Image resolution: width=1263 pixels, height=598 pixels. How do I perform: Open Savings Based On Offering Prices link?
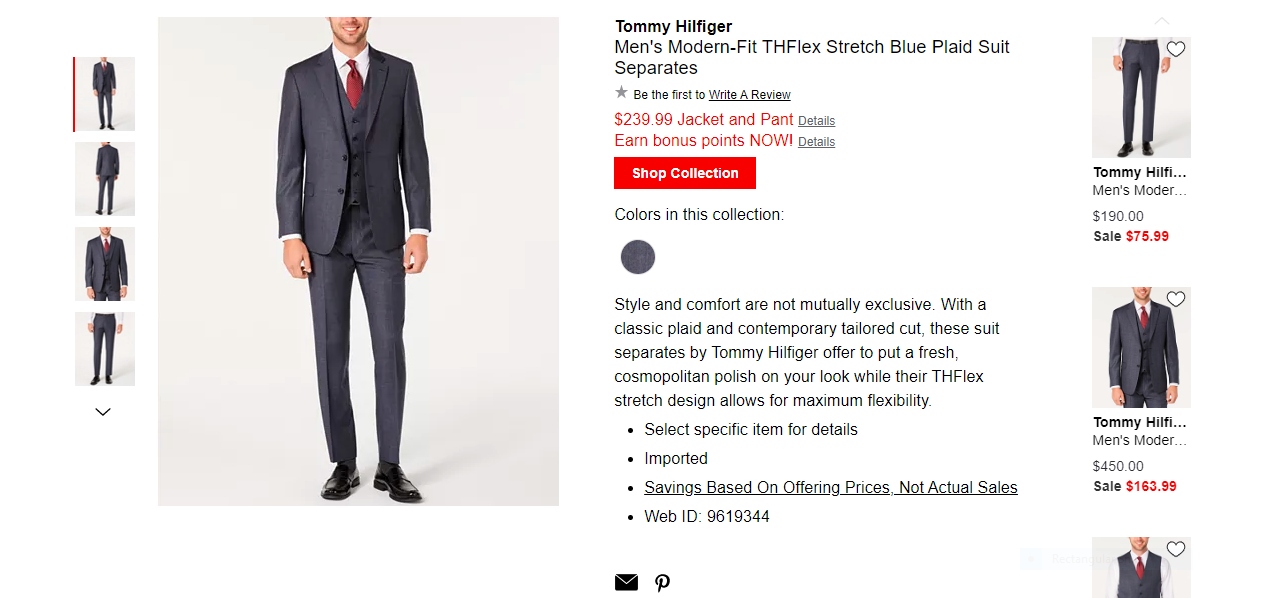[x=830, y=488]
